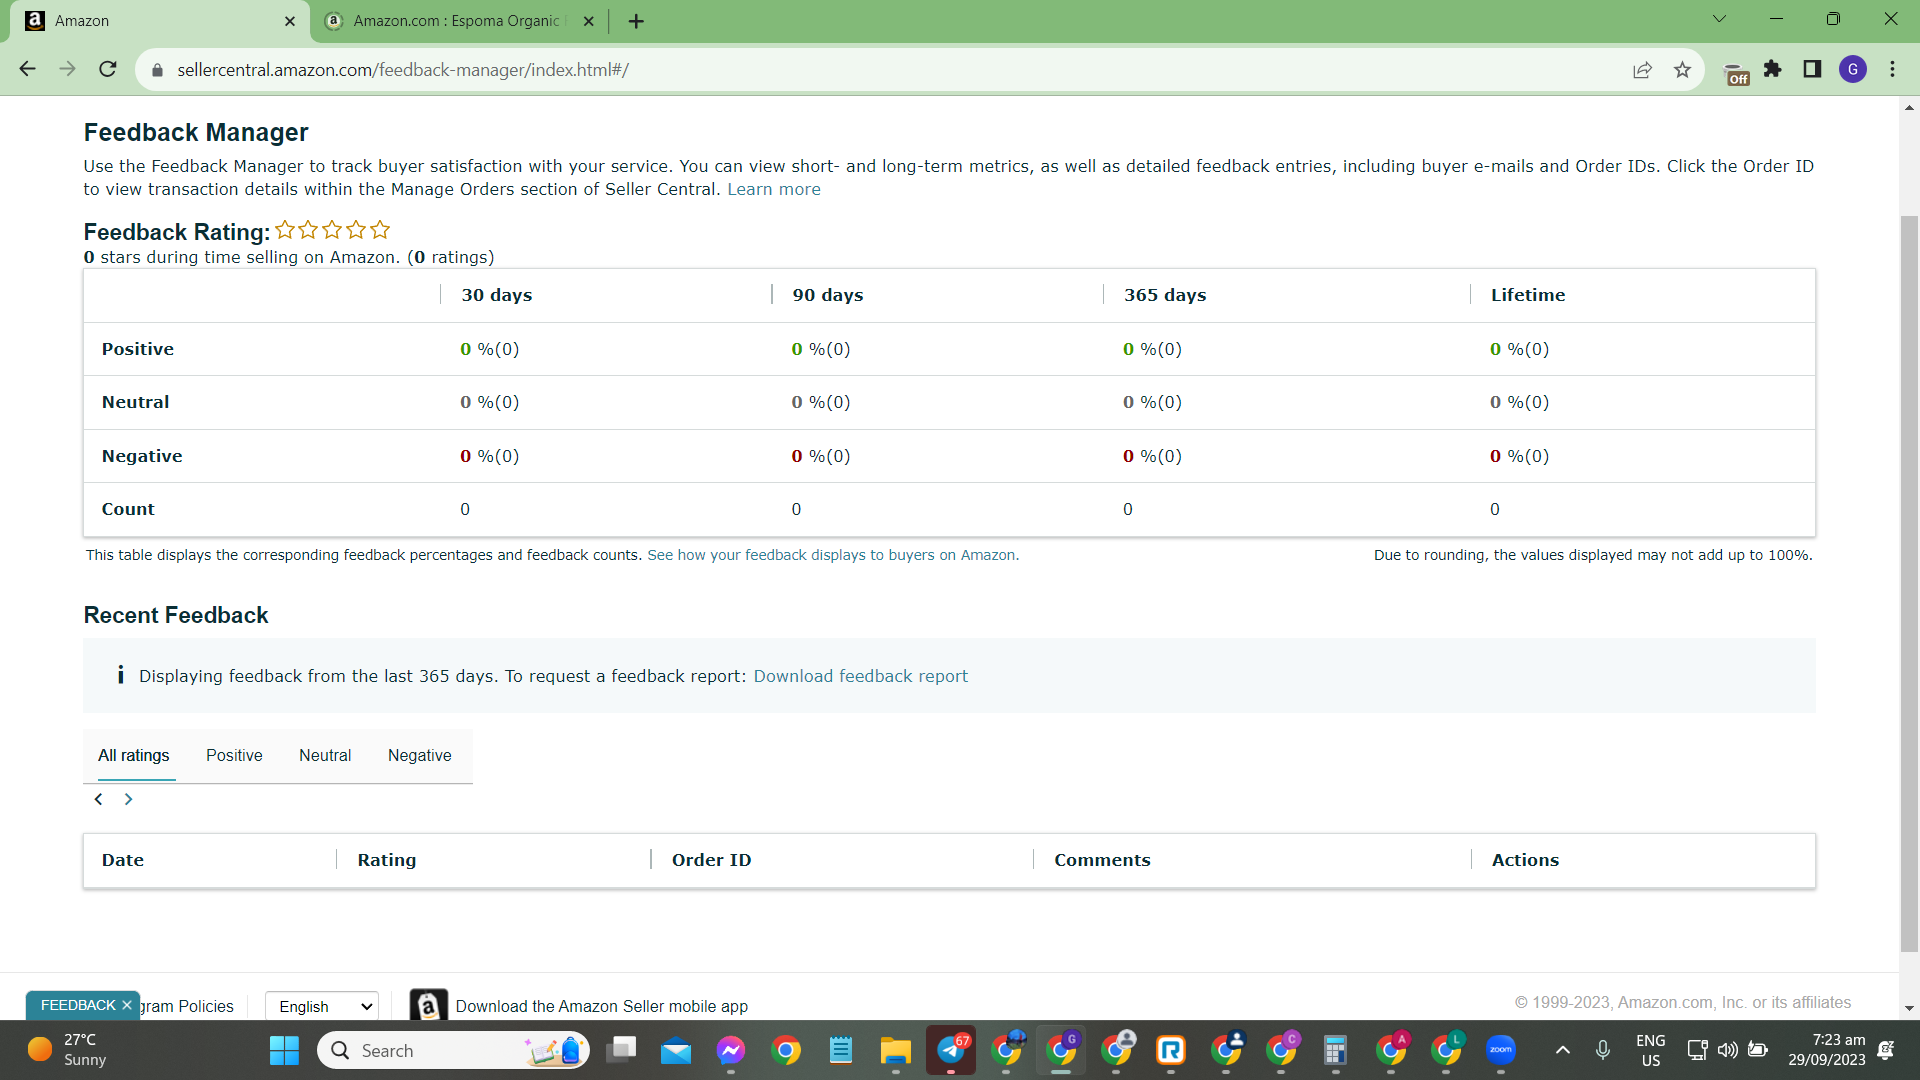
Task: Open the clock showing 7:23 am
Action: (x=1827, y=1050)
